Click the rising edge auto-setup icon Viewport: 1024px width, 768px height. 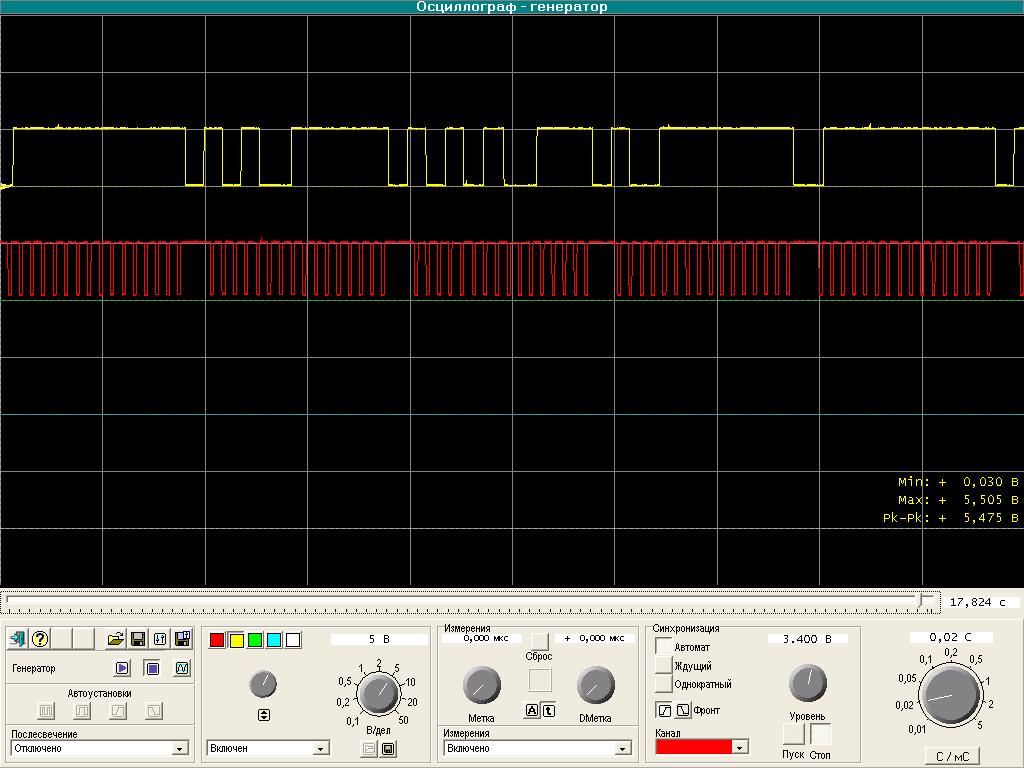coord(118,710)
